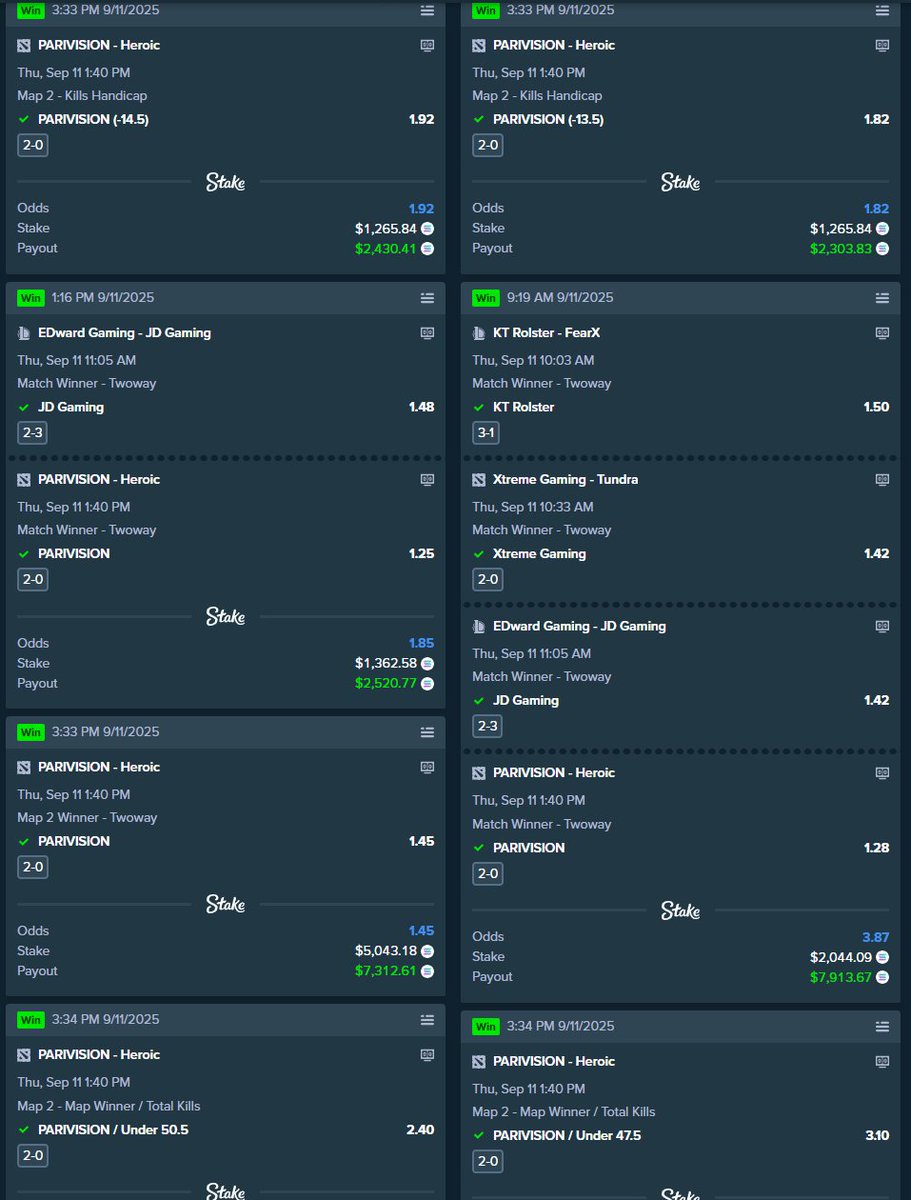Click the currency icon next to stake $2,044.09

click(x=882, y=957)
